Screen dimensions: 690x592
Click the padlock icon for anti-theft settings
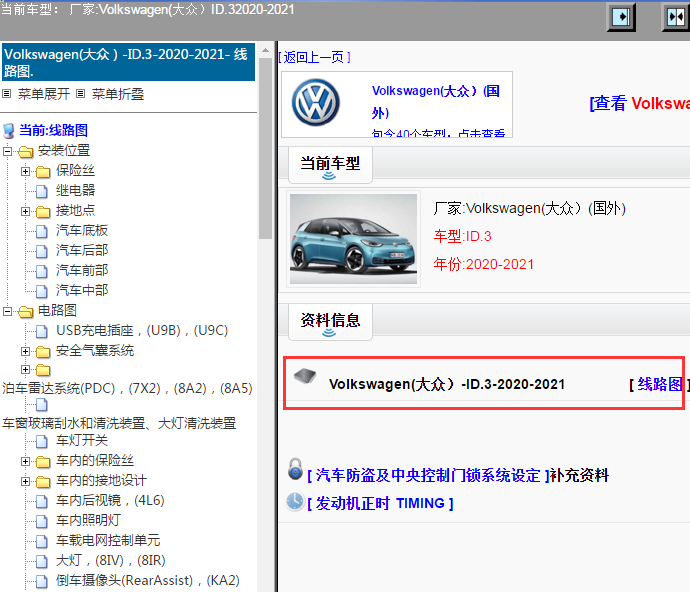click(x=295, y=469)
